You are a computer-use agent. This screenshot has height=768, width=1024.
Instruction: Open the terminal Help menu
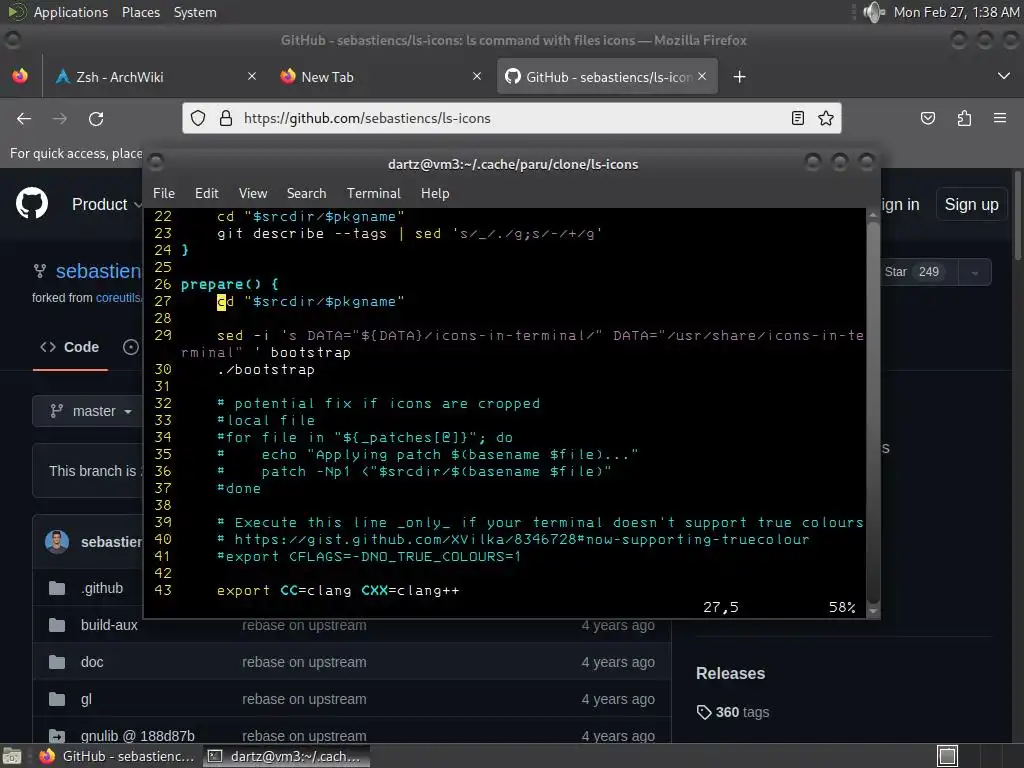tap(435, 193)
